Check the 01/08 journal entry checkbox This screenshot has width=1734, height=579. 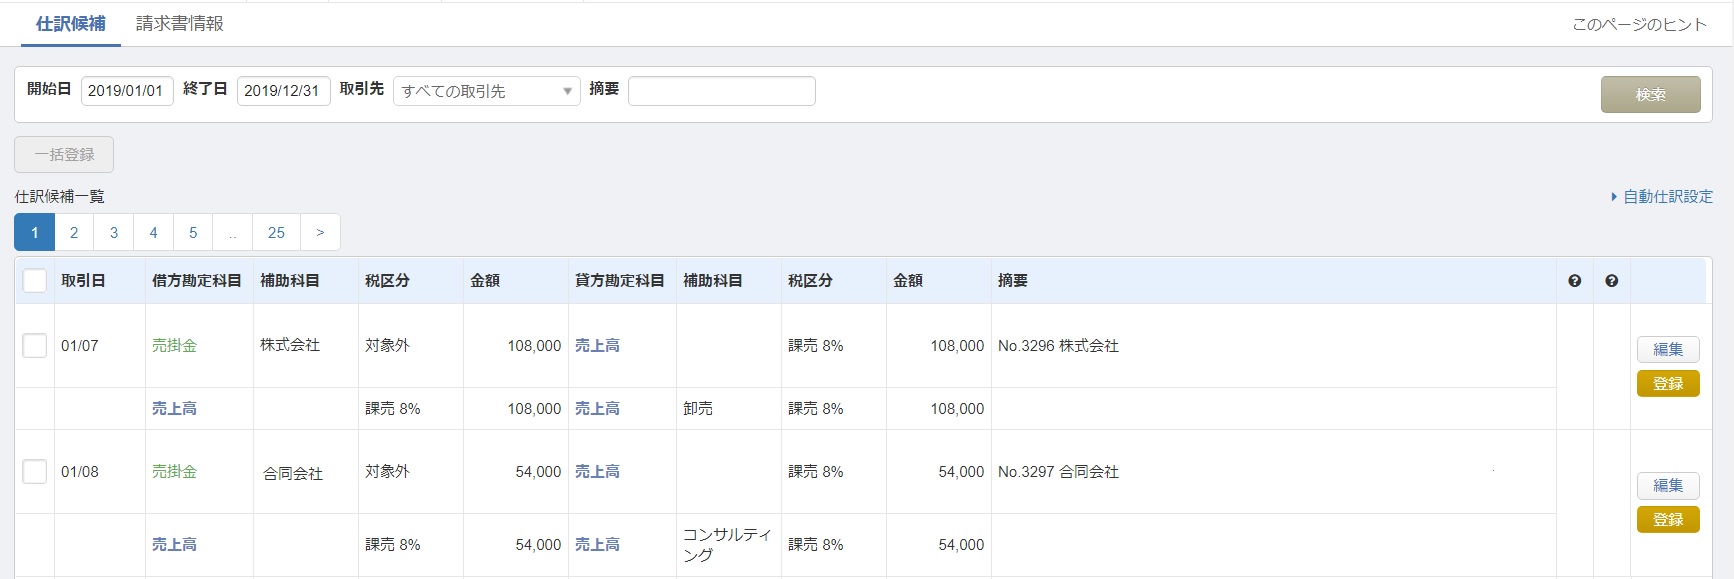click(x=35, y=472)
